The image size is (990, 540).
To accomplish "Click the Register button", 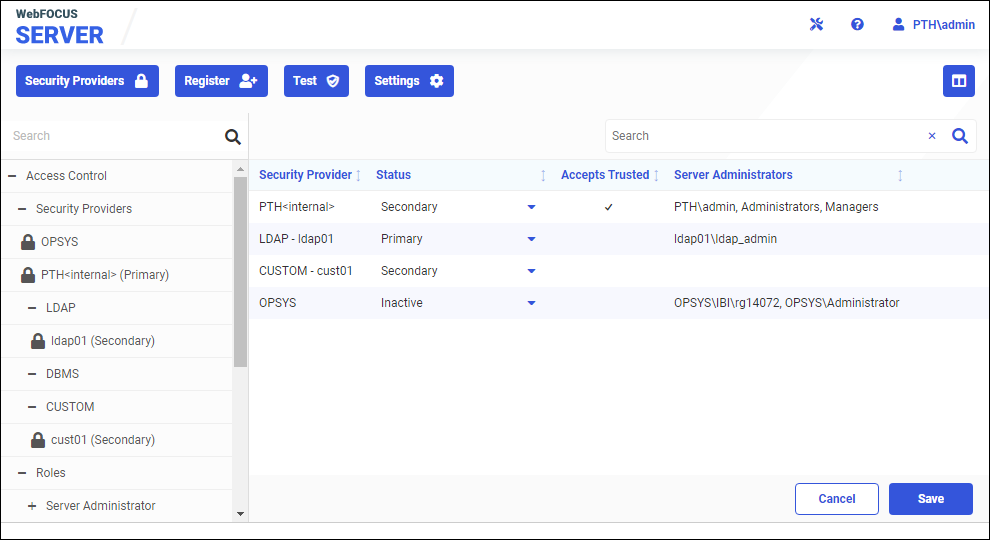I will tap(221, 81).
